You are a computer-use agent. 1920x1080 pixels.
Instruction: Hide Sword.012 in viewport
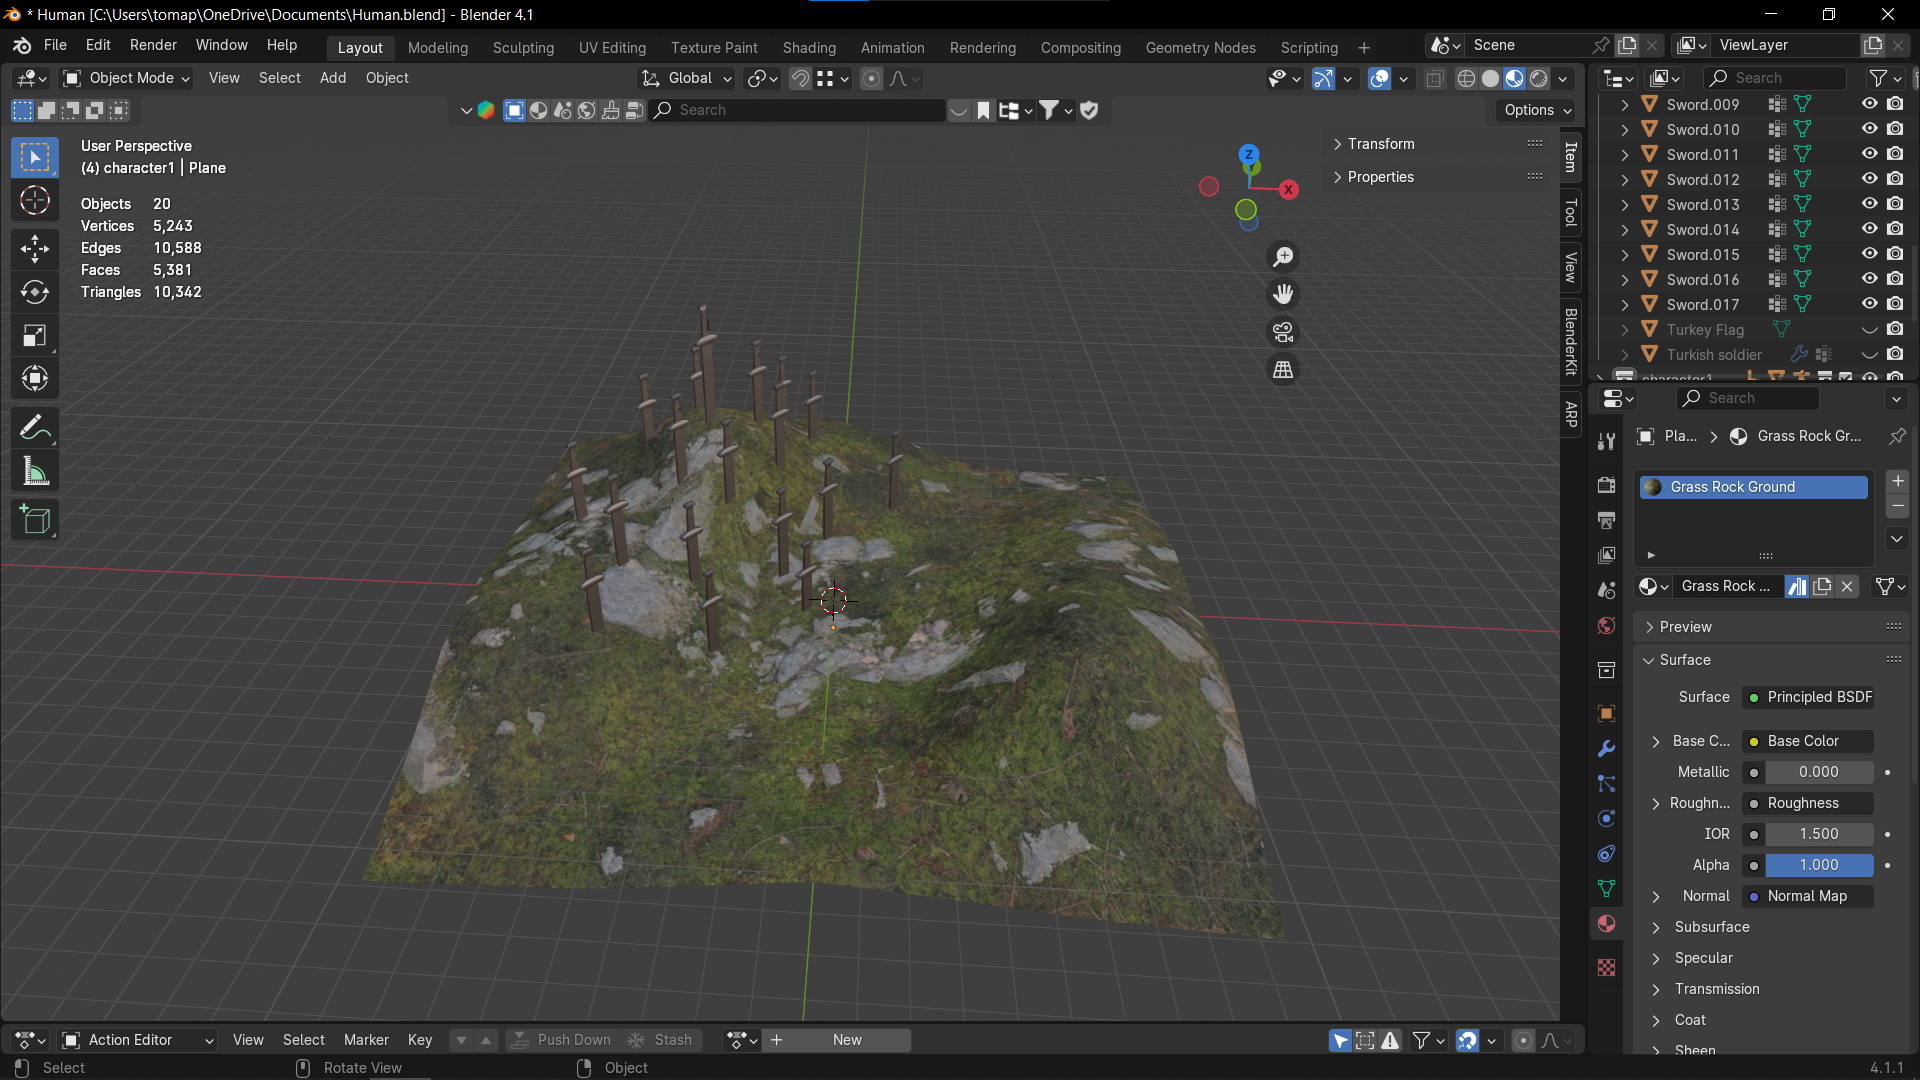point(1869,179)
